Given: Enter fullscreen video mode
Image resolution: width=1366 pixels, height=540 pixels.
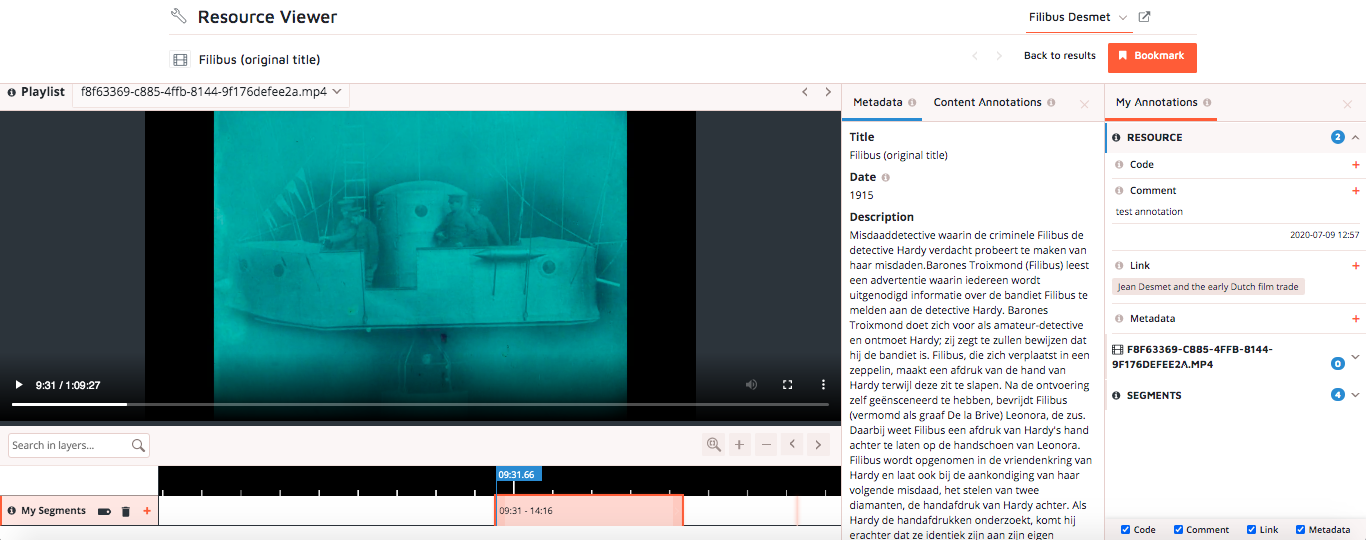Looking at the screenshot, I should (787, 385).
